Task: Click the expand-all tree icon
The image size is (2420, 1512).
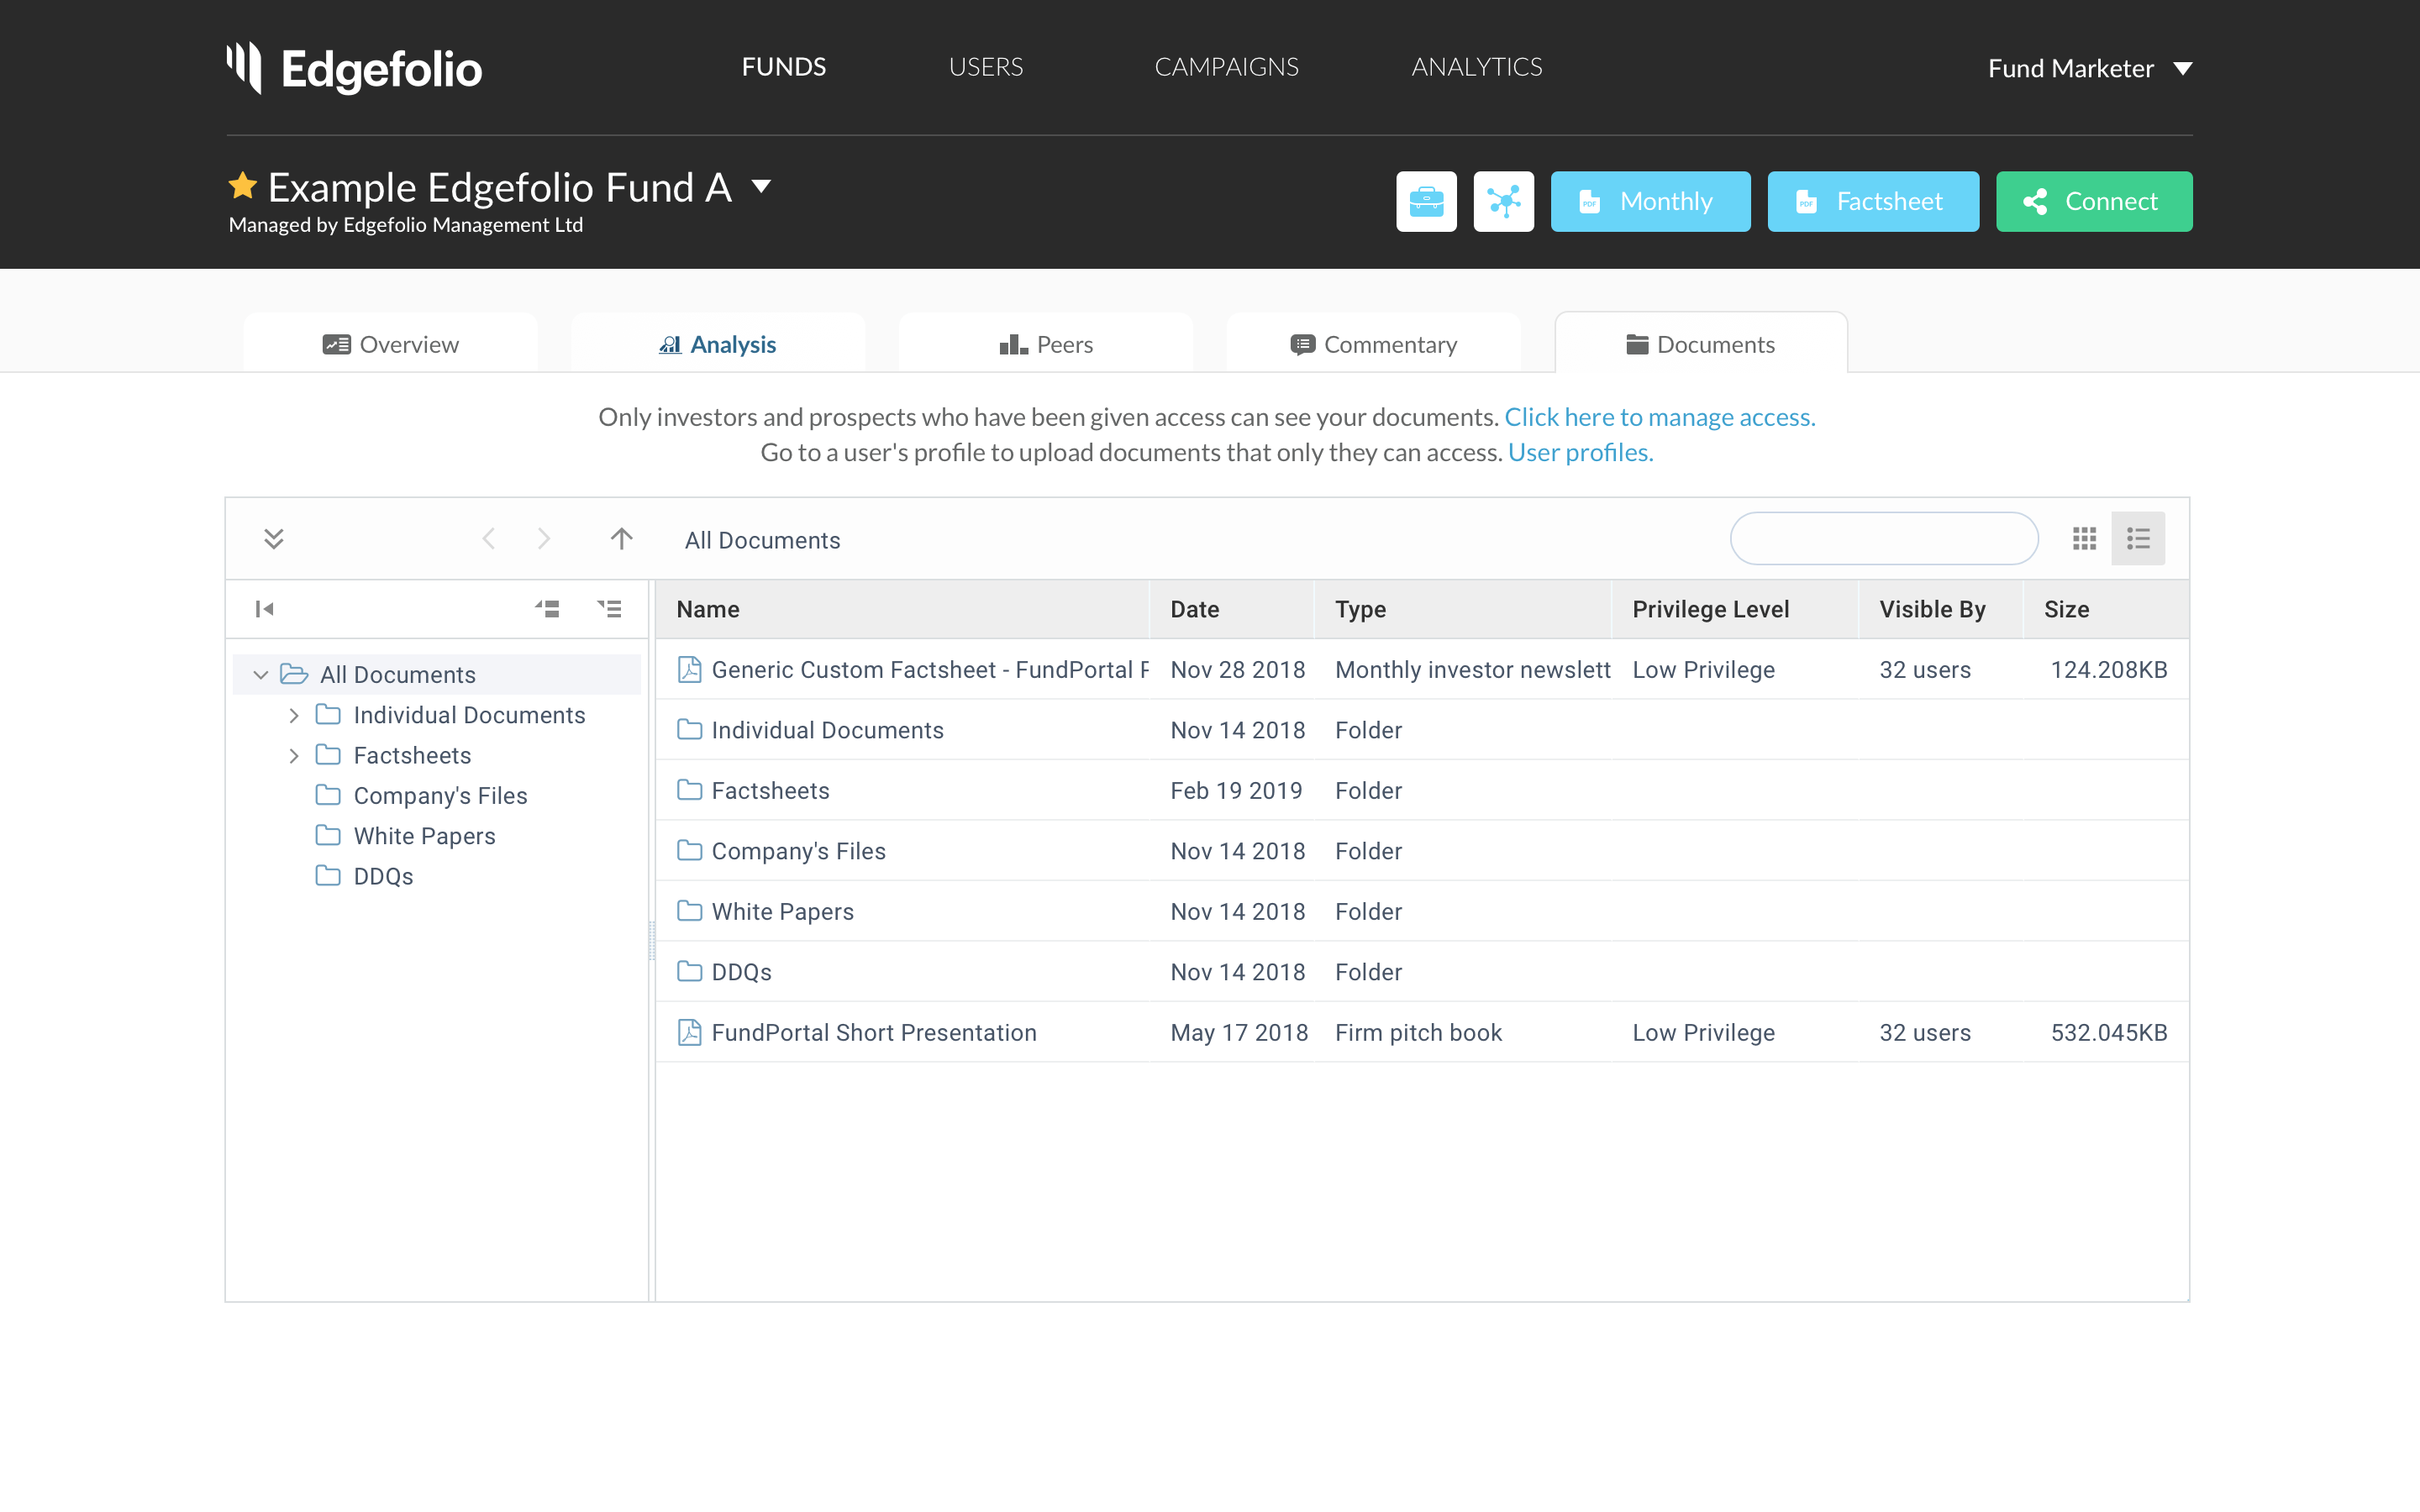Action: click(x=609, y=609)
